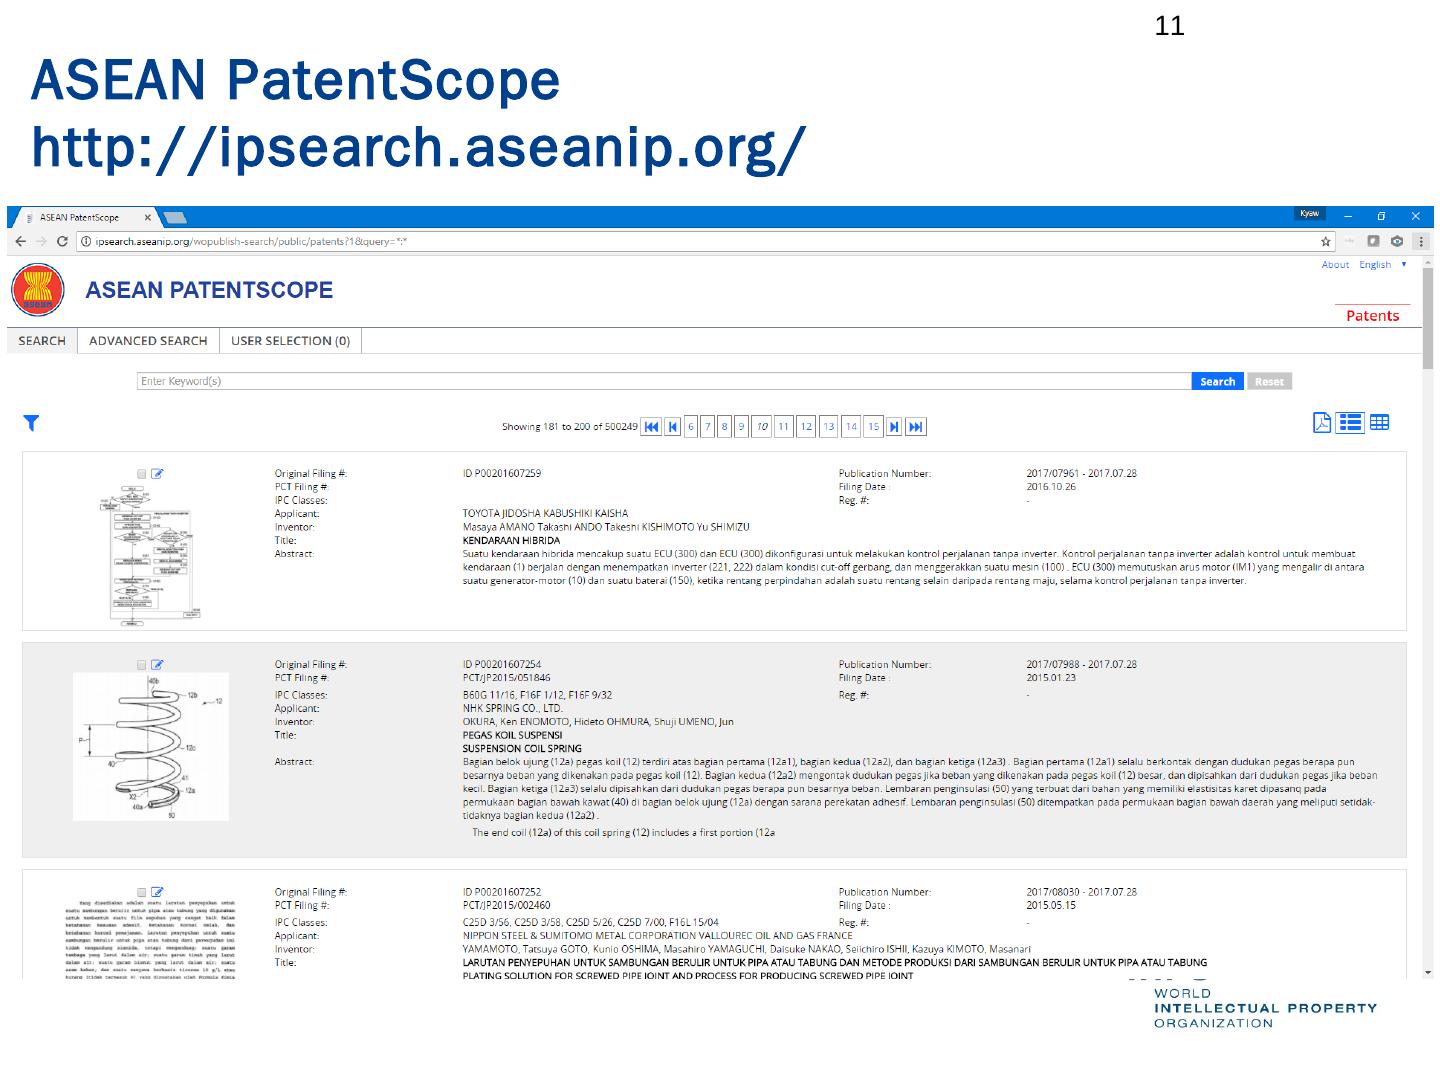Click applicant TOYOTA JIDOSHA KABUSHIKI KAISHA
The image size is (1440, 1080).
pos(545,514)
